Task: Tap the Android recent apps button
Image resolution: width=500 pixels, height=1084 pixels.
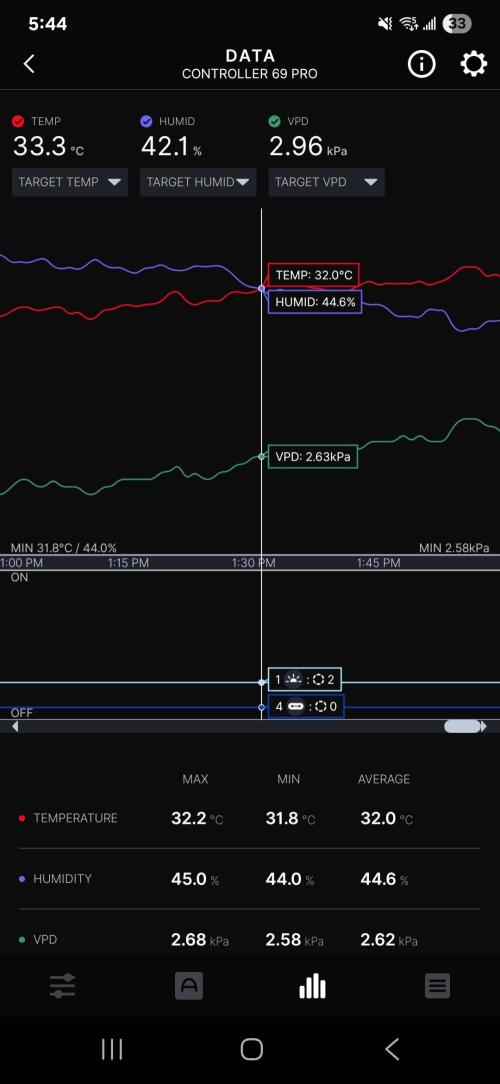Action: (112, 1049)
